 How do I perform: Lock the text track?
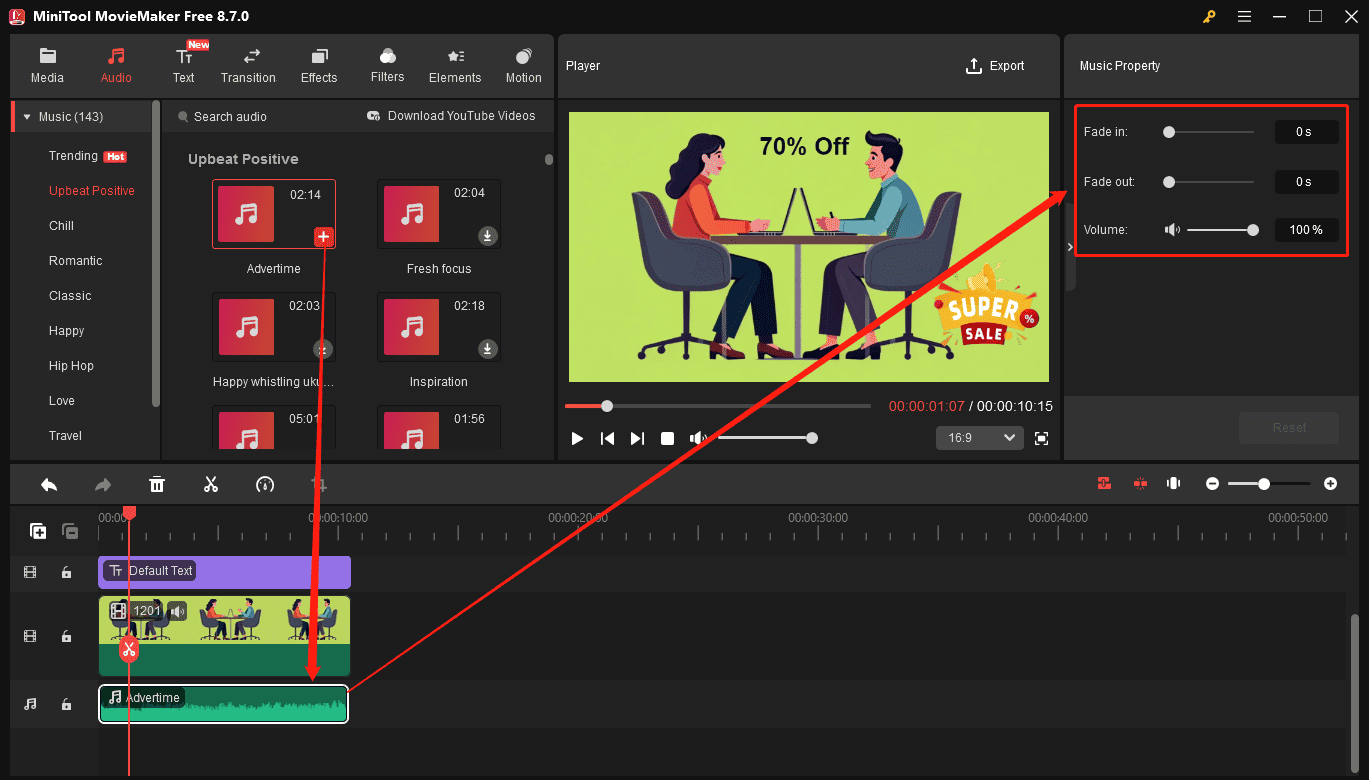tap(66, 573)
